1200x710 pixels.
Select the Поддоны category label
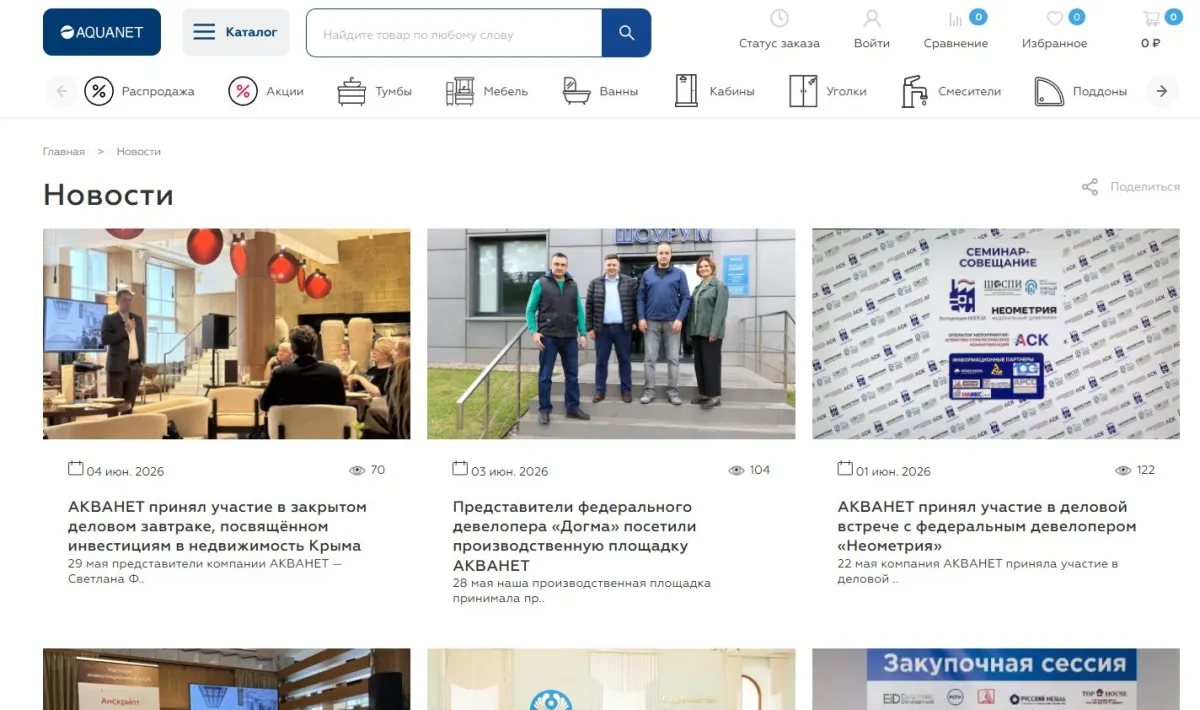tap(1100, 91)
